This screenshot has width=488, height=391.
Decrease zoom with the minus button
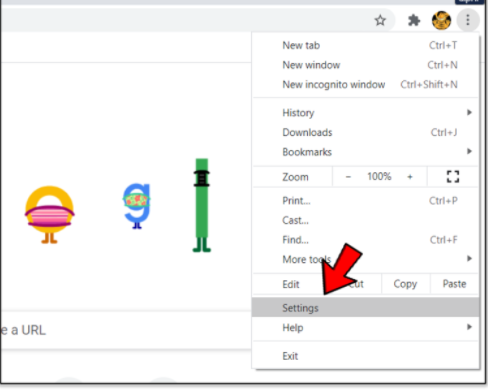tap(348, 177)
